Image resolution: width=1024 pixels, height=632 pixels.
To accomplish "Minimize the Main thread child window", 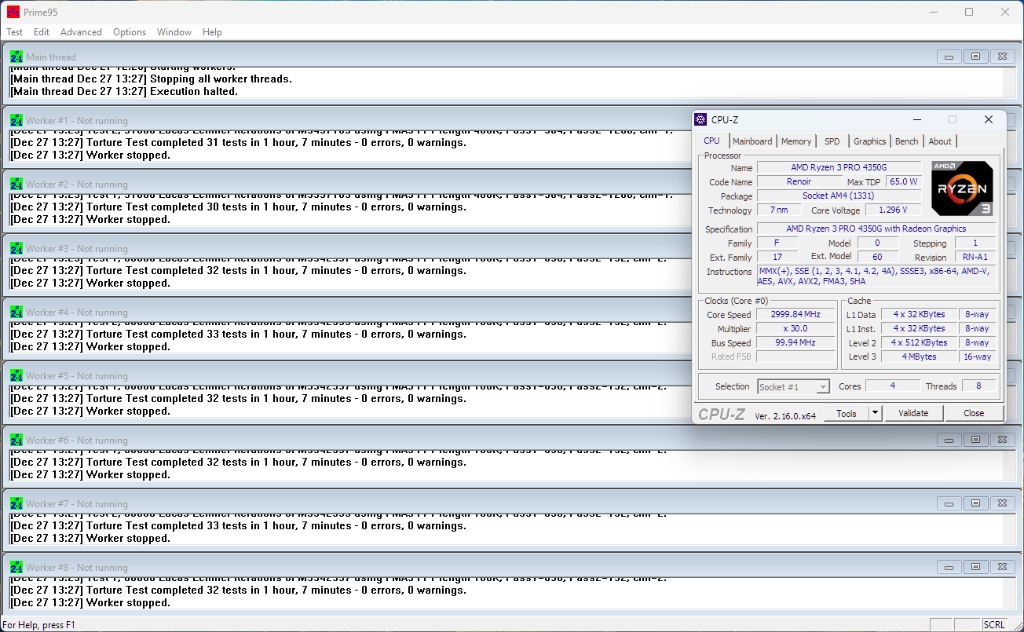I will point(949,57).
